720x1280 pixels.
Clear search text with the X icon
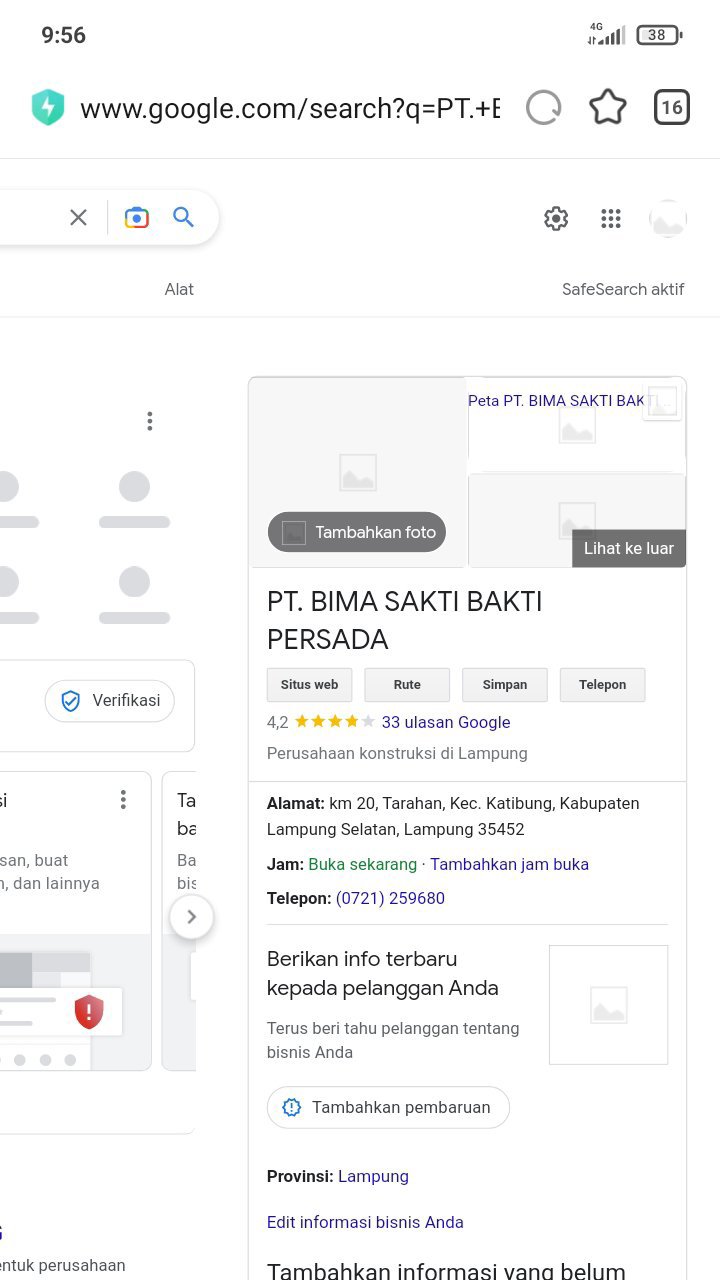[78, 217]
